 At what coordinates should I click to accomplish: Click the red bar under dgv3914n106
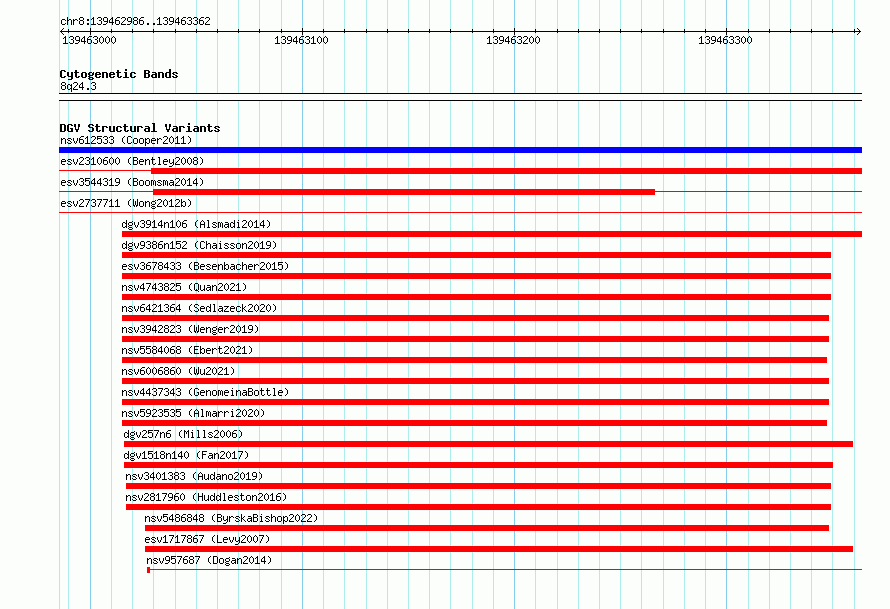tap(492, 234)
